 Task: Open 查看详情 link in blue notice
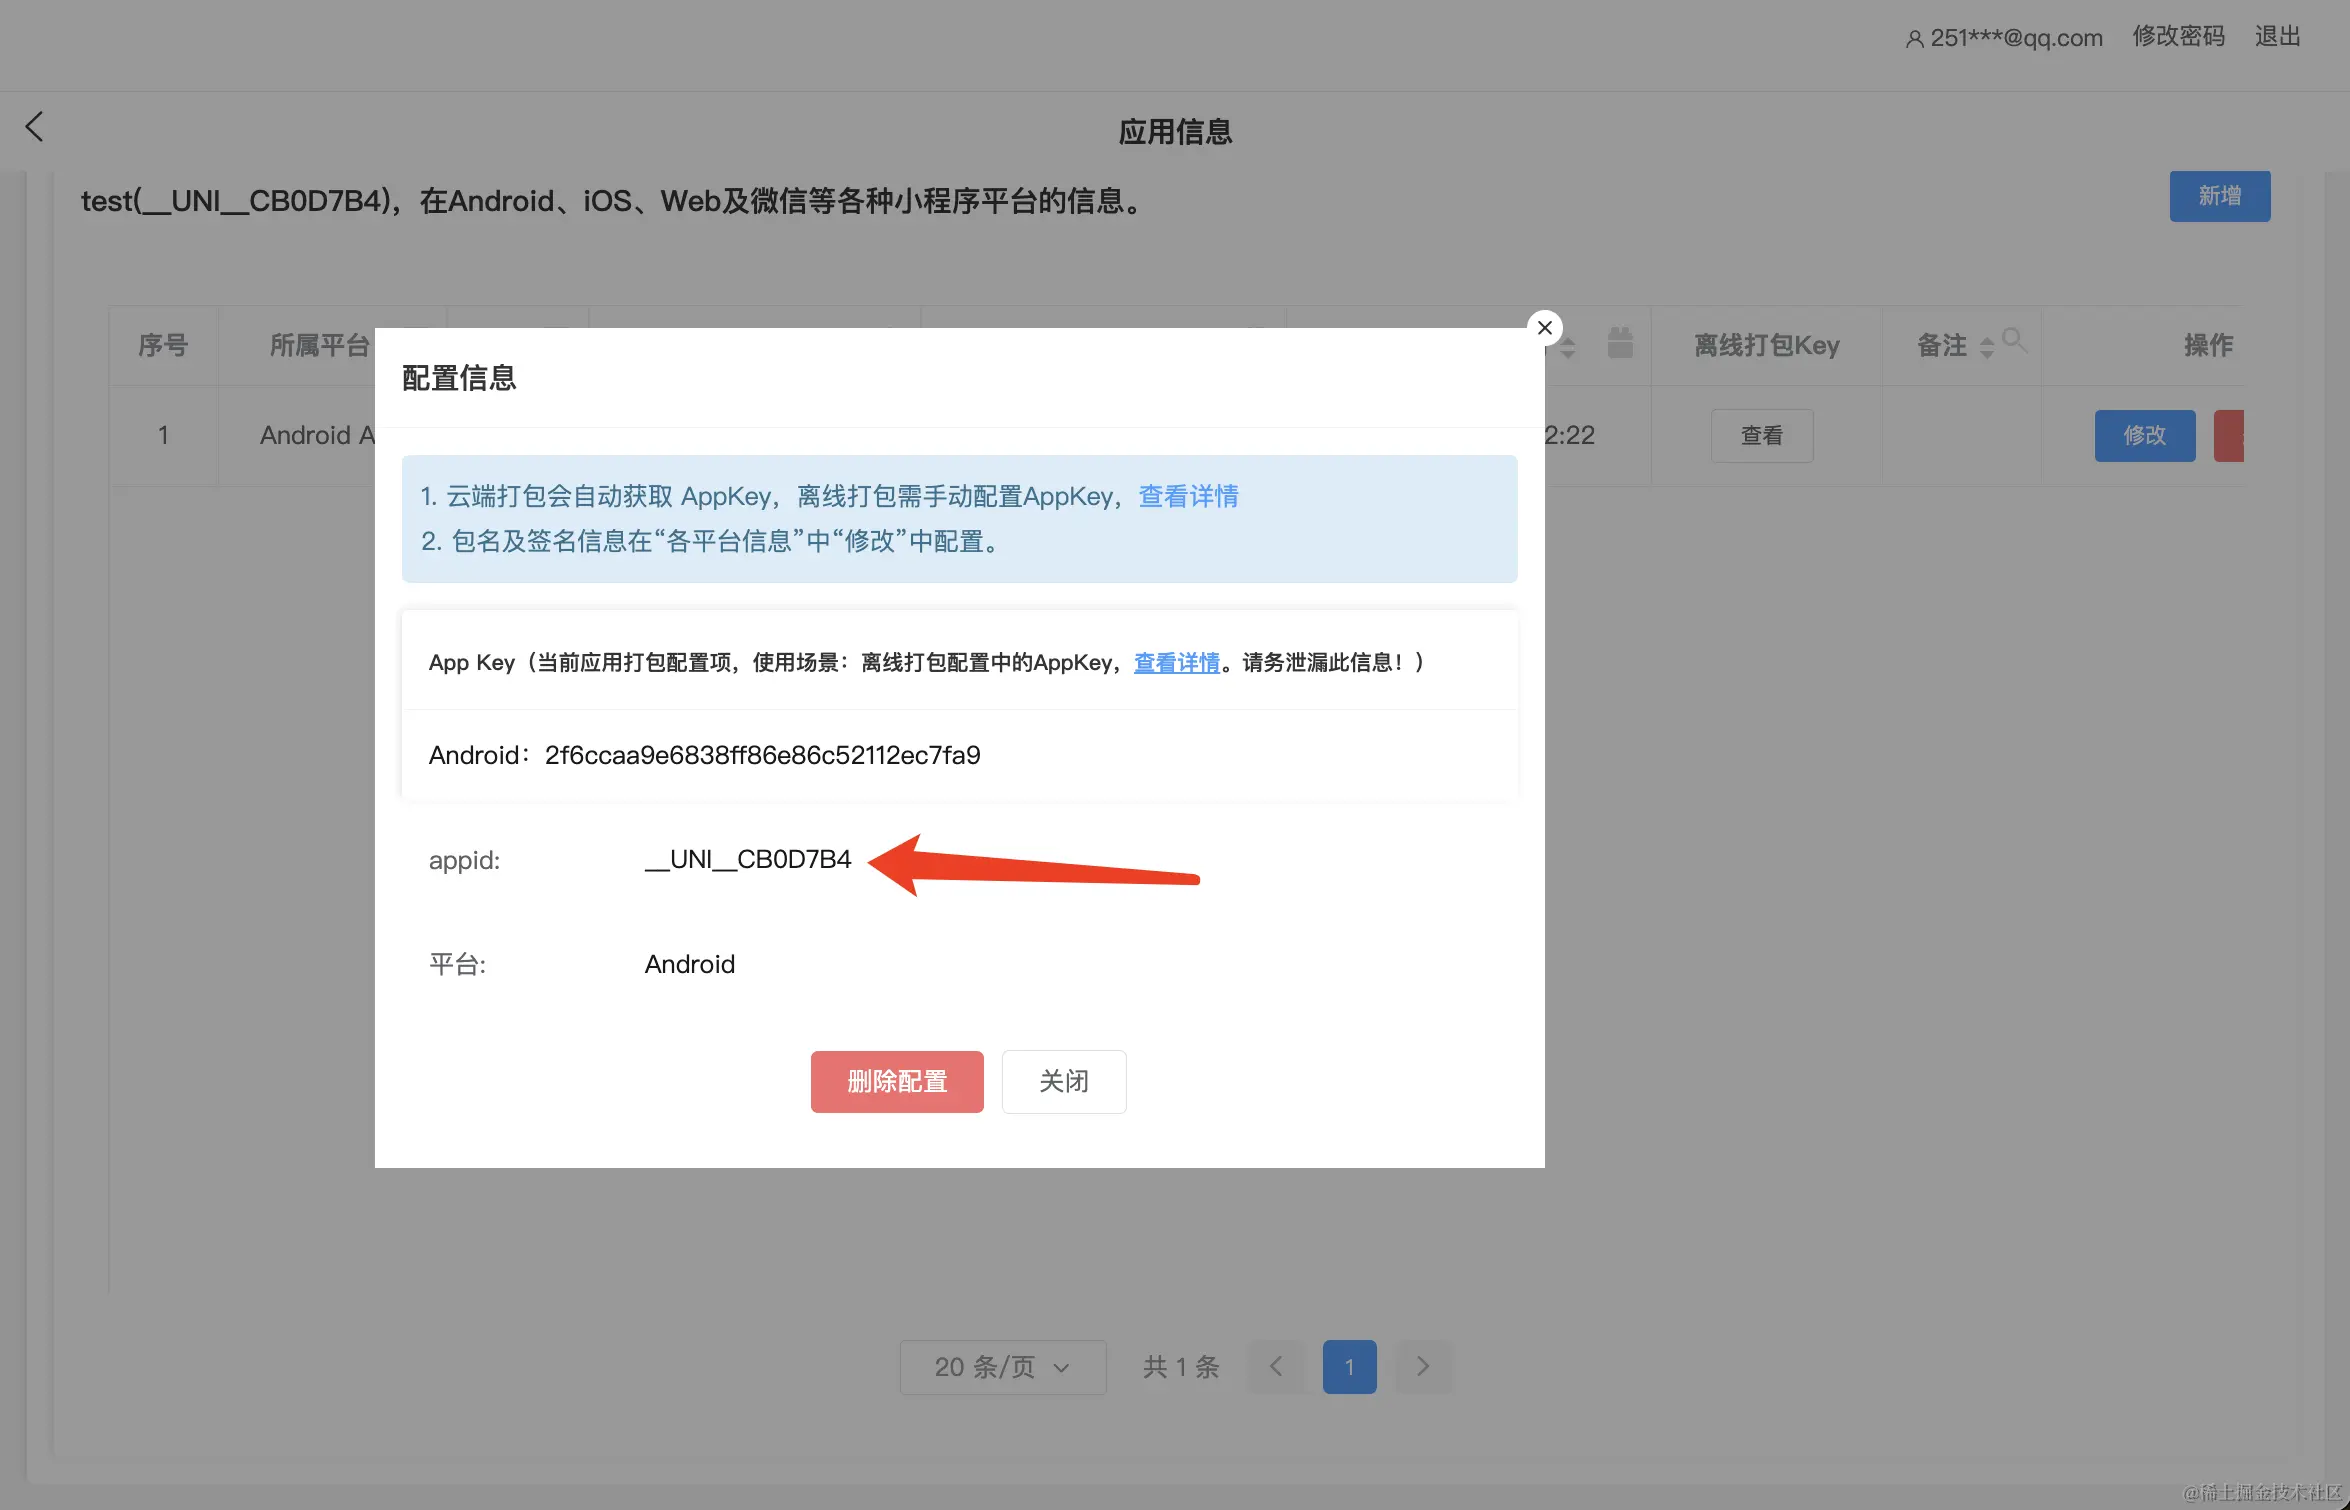(1188, 496)
